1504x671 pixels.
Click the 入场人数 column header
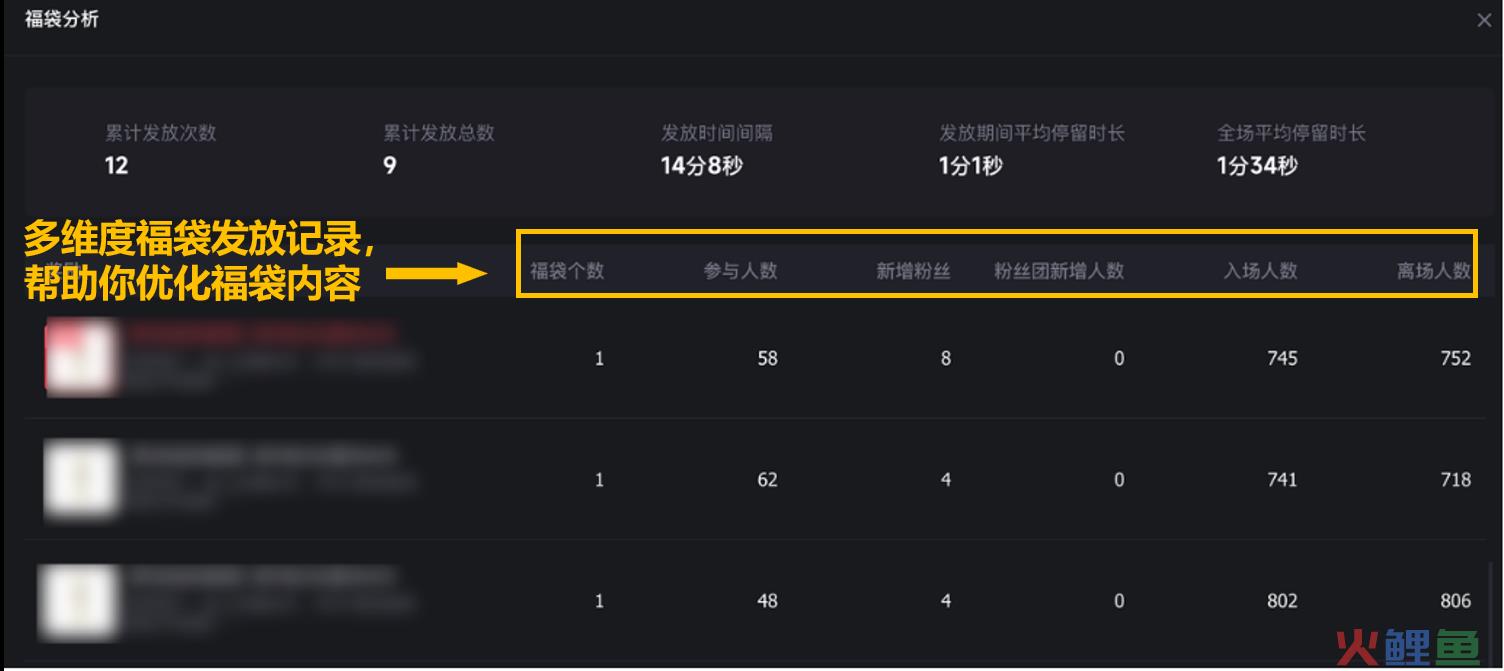pyautogui.click(x=1260, y=271)
